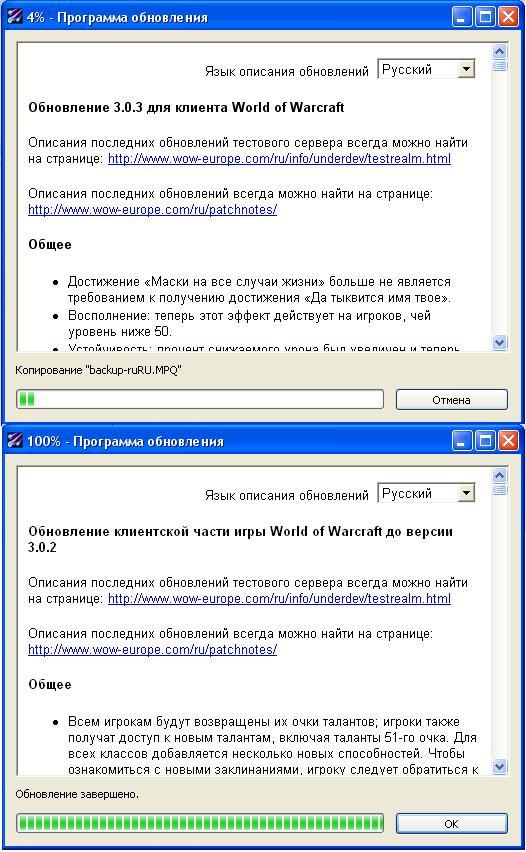Close the 100% updater window
Screen dimensions: 526x852
508,441
